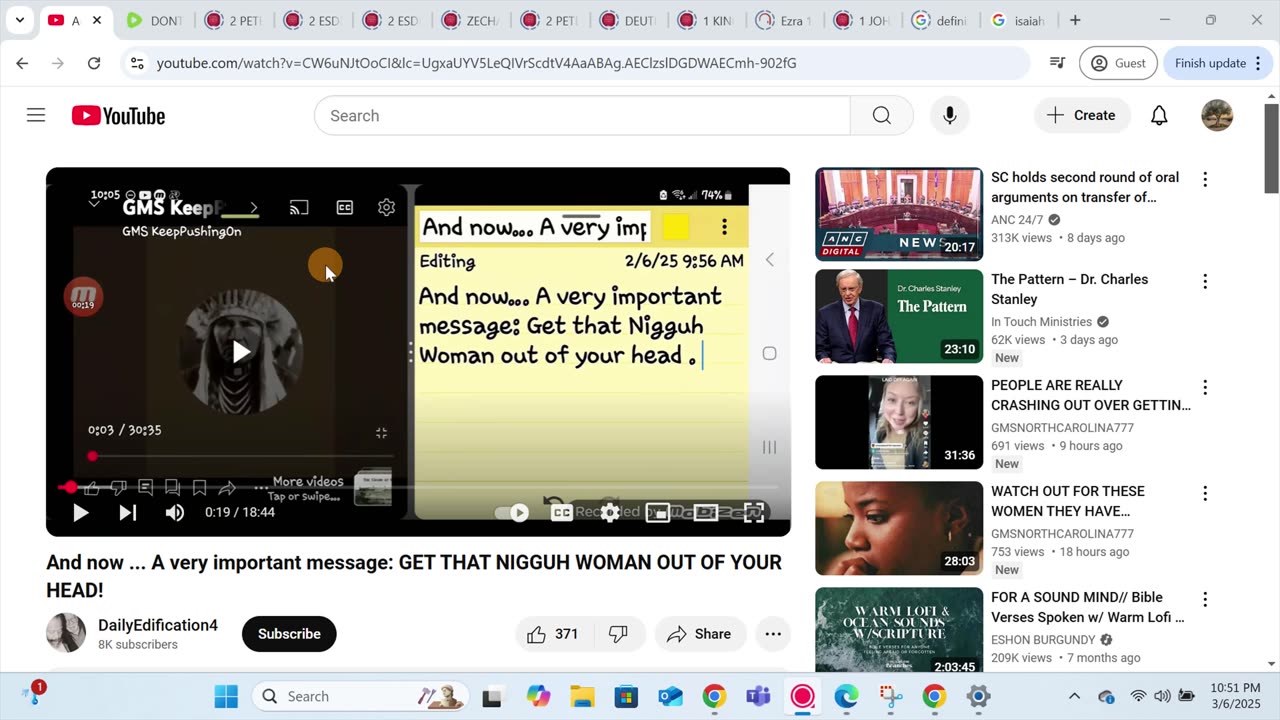Open options for SC holds second round video
Image resolution: width=1280 pixels, height=720 pixels.
pyautogui.click(x=1205, y=179)
